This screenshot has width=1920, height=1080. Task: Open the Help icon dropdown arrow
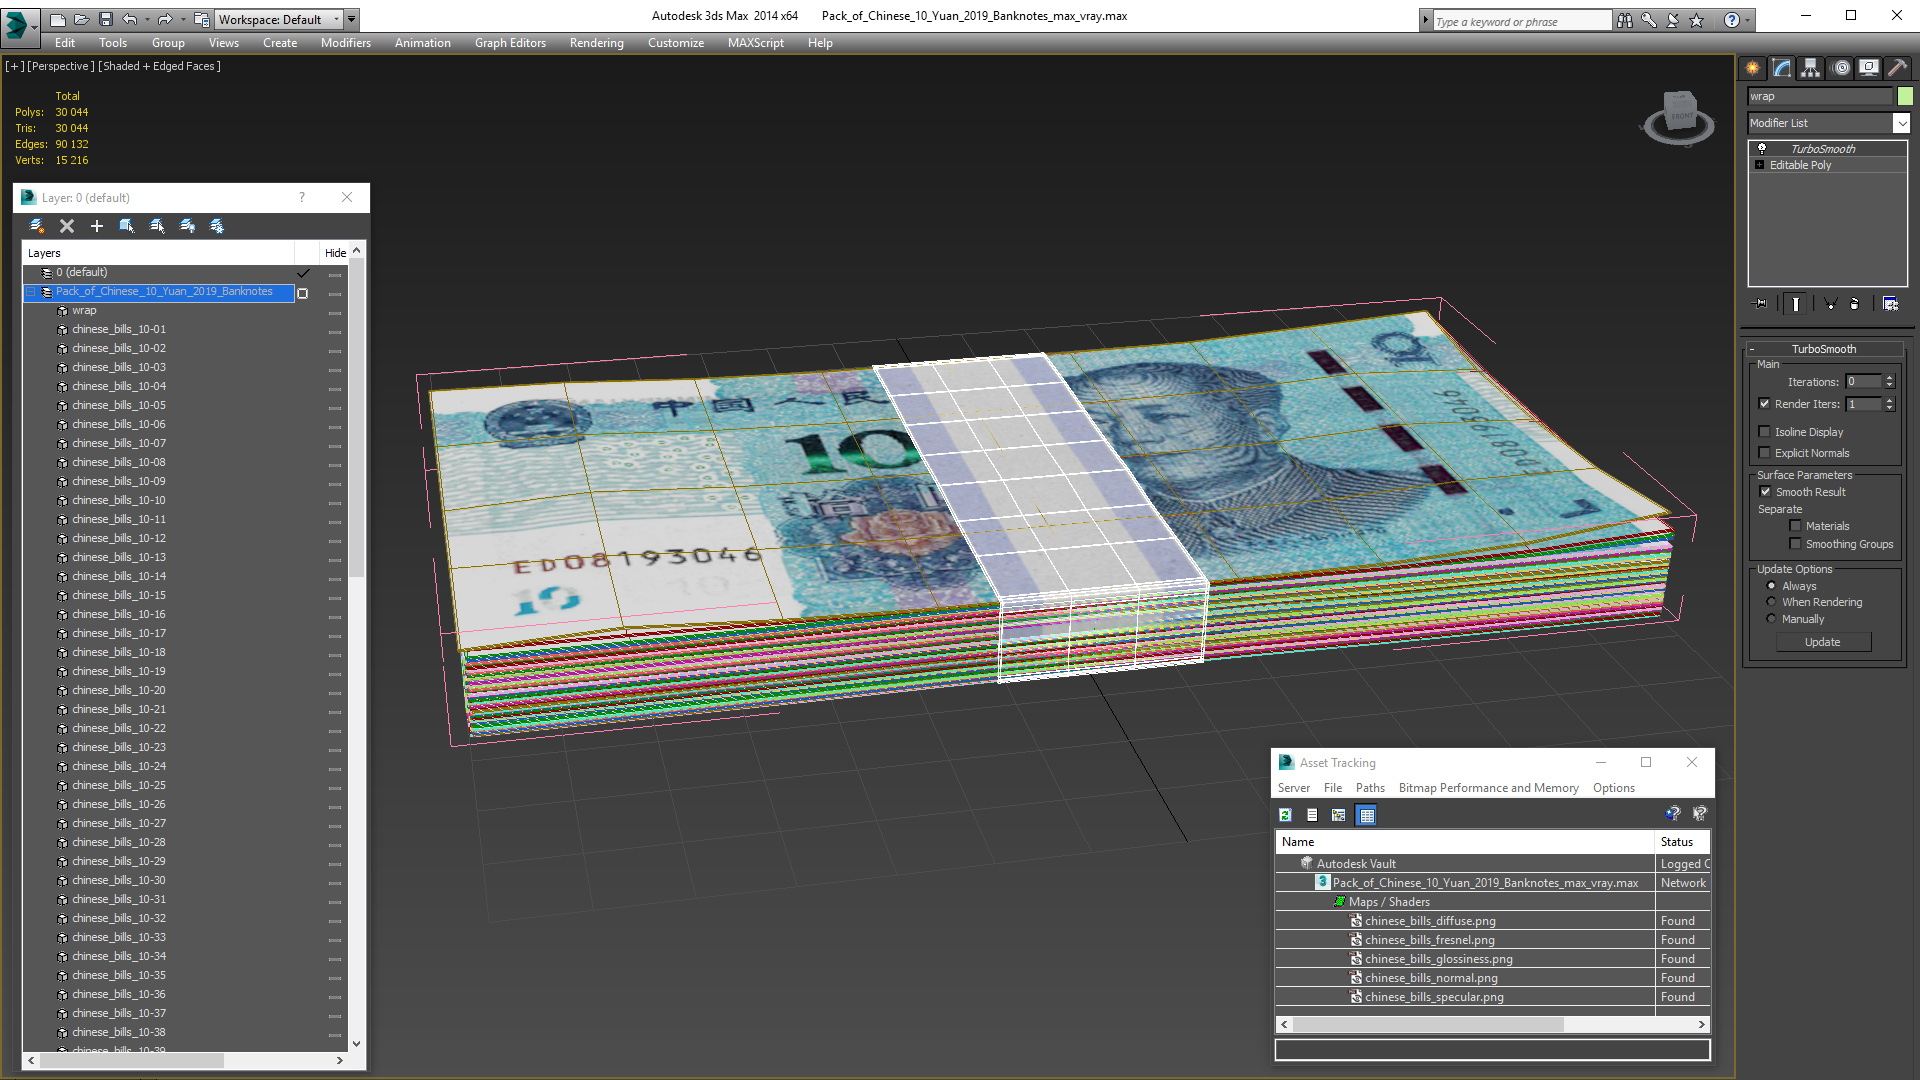point(1747,20)
